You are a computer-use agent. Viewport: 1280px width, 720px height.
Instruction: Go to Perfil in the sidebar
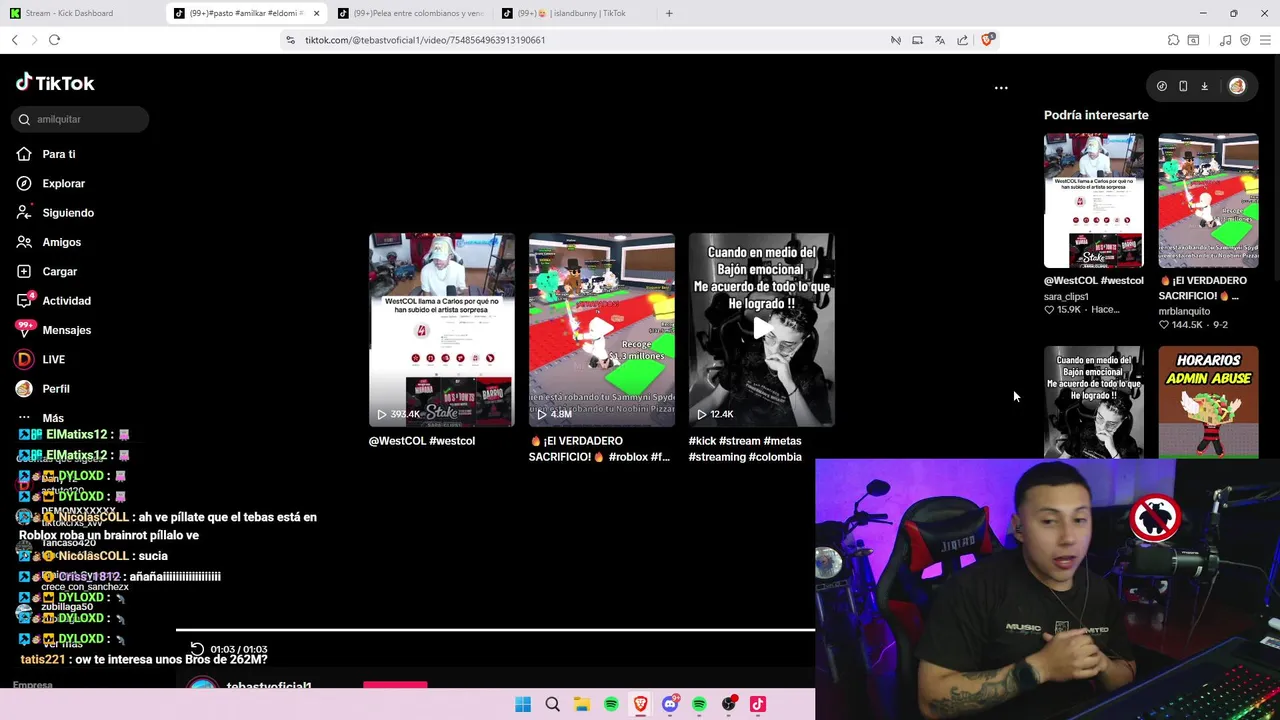[x=43, y=388]
